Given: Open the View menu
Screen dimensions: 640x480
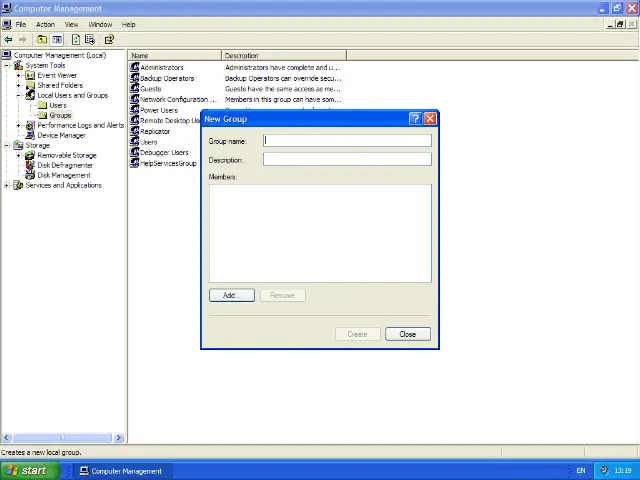Looking at the screenshot, I should pyautogui.click(x=71, y=24).
